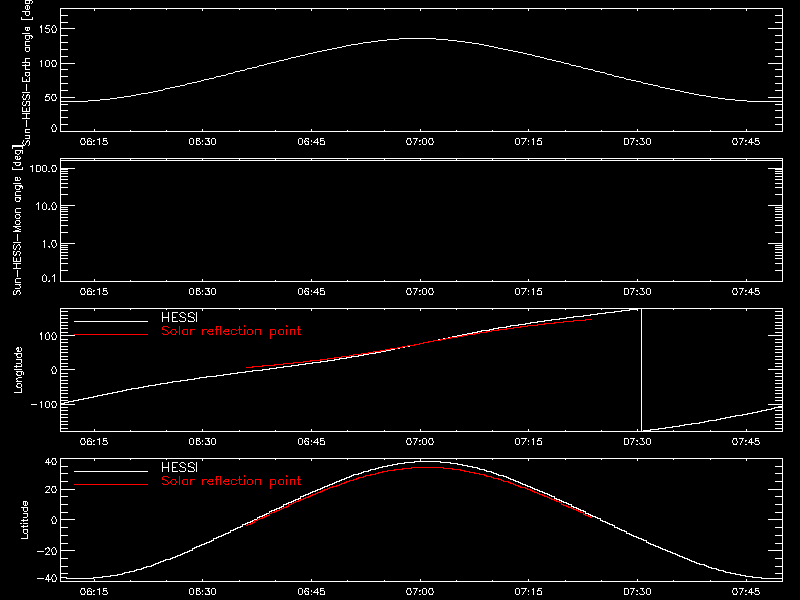This screenshot has height=600, width=800.
Task: Click 07:15 time label under Moon angle plot
Action: pyautogui.click(x=529, y=292)
